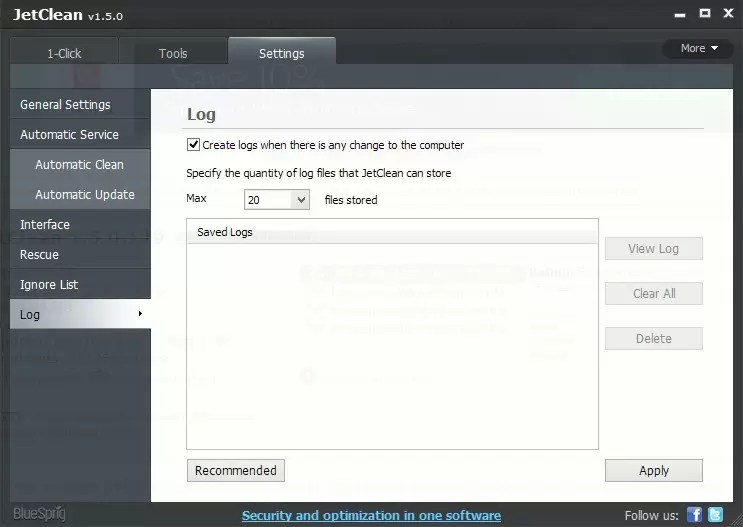Click the View Log button
Screen dimensions: 743x527
[653, 248]
